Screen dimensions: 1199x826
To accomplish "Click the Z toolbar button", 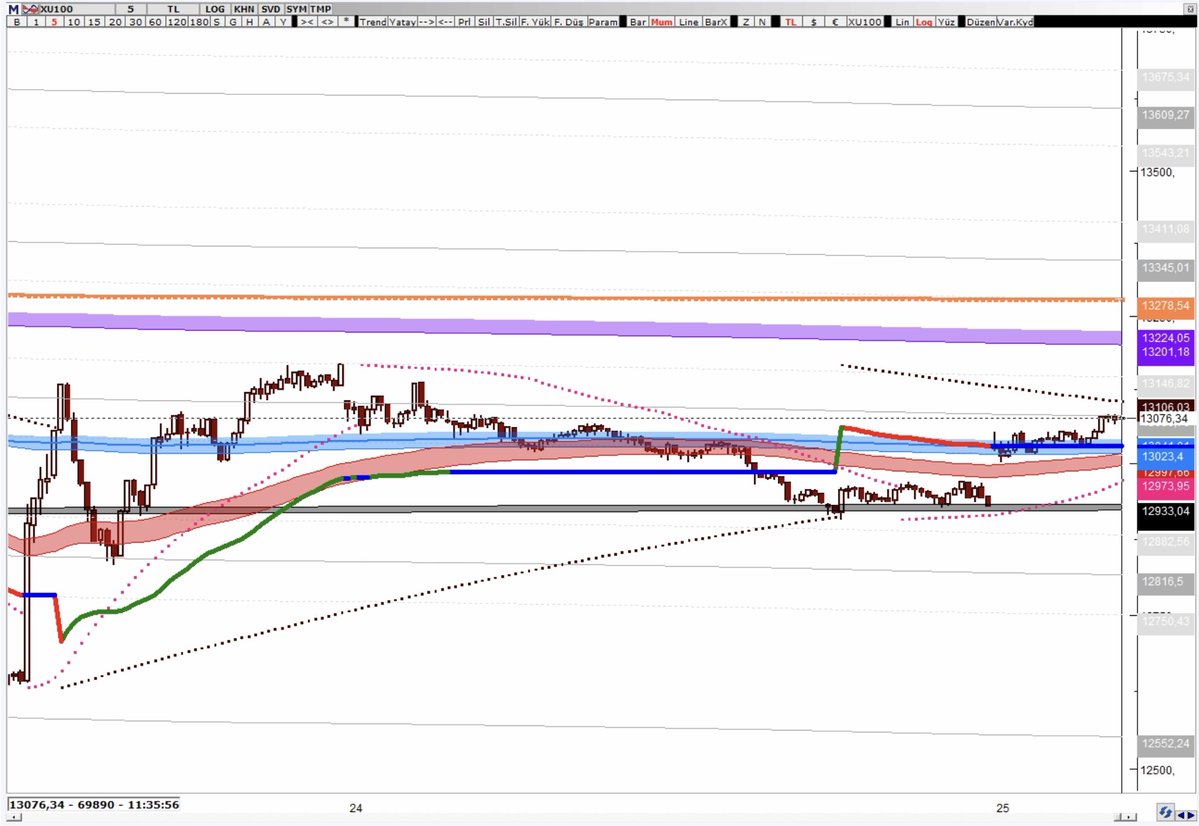I will pyautogui.click(x=746, y=22).
